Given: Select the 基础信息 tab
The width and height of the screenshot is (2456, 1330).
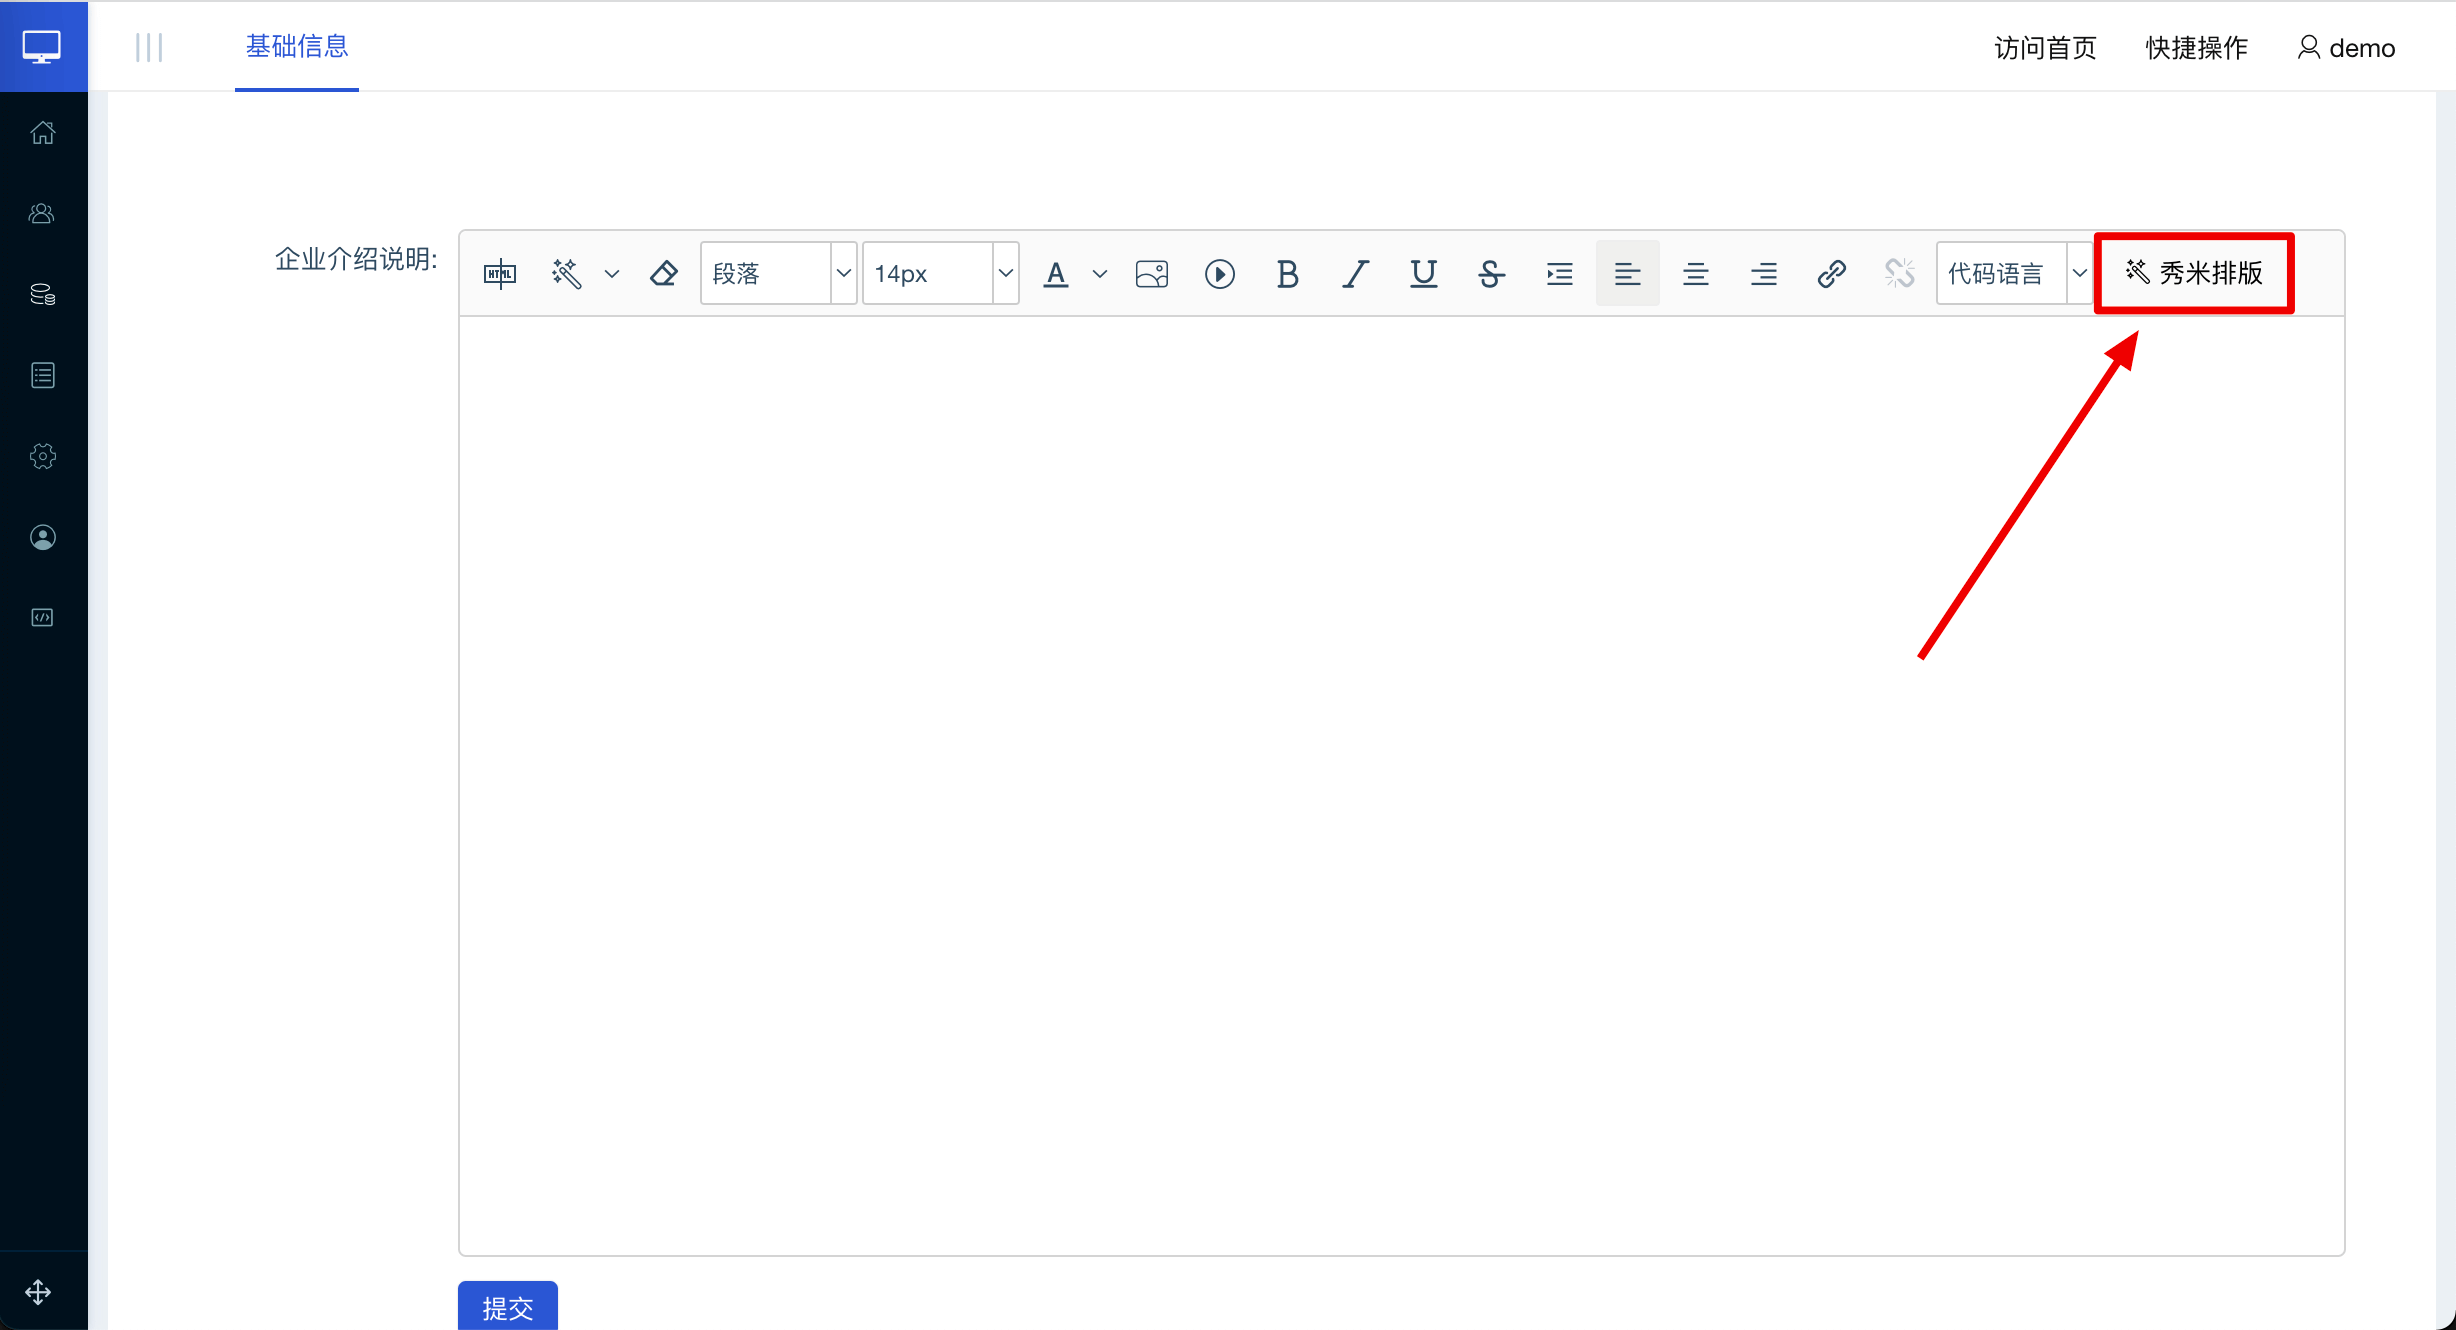Looking at the screenshot, I should 297,47.
